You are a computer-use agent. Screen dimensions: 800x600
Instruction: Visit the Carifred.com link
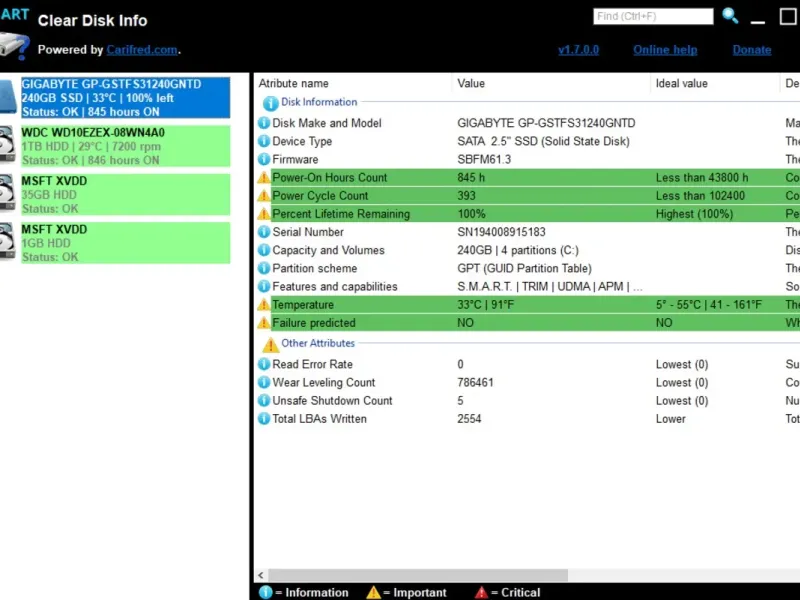142,50
